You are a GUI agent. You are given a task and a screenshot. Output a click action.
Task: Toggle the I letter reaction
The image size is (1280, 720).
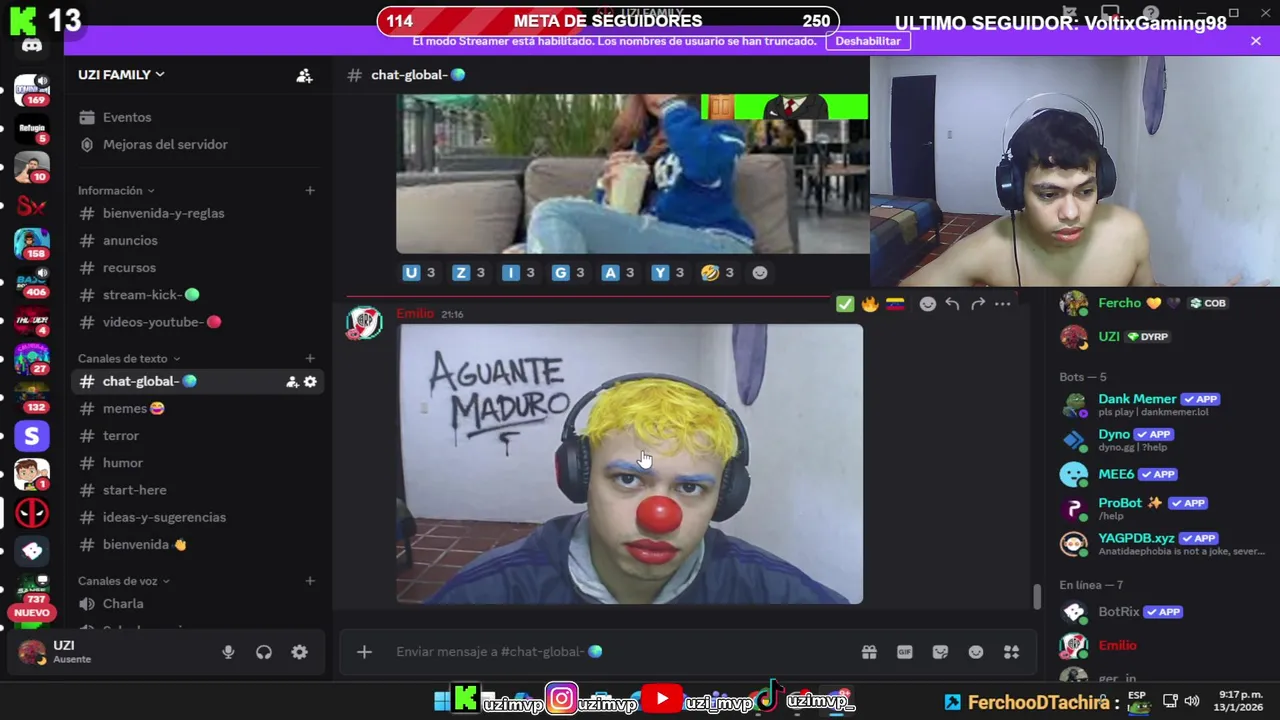click(x=519, y=272)
